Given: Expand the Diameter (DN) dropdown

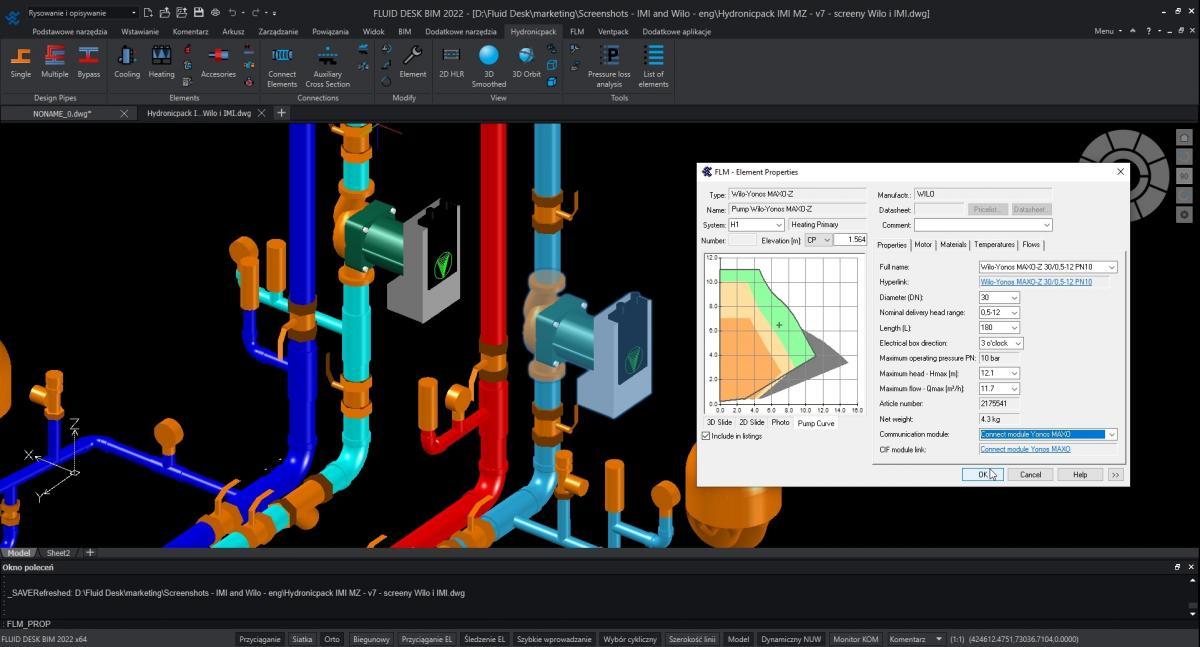Looking at the screenshot, I should pyautogui.click(x=1014, y=297).
